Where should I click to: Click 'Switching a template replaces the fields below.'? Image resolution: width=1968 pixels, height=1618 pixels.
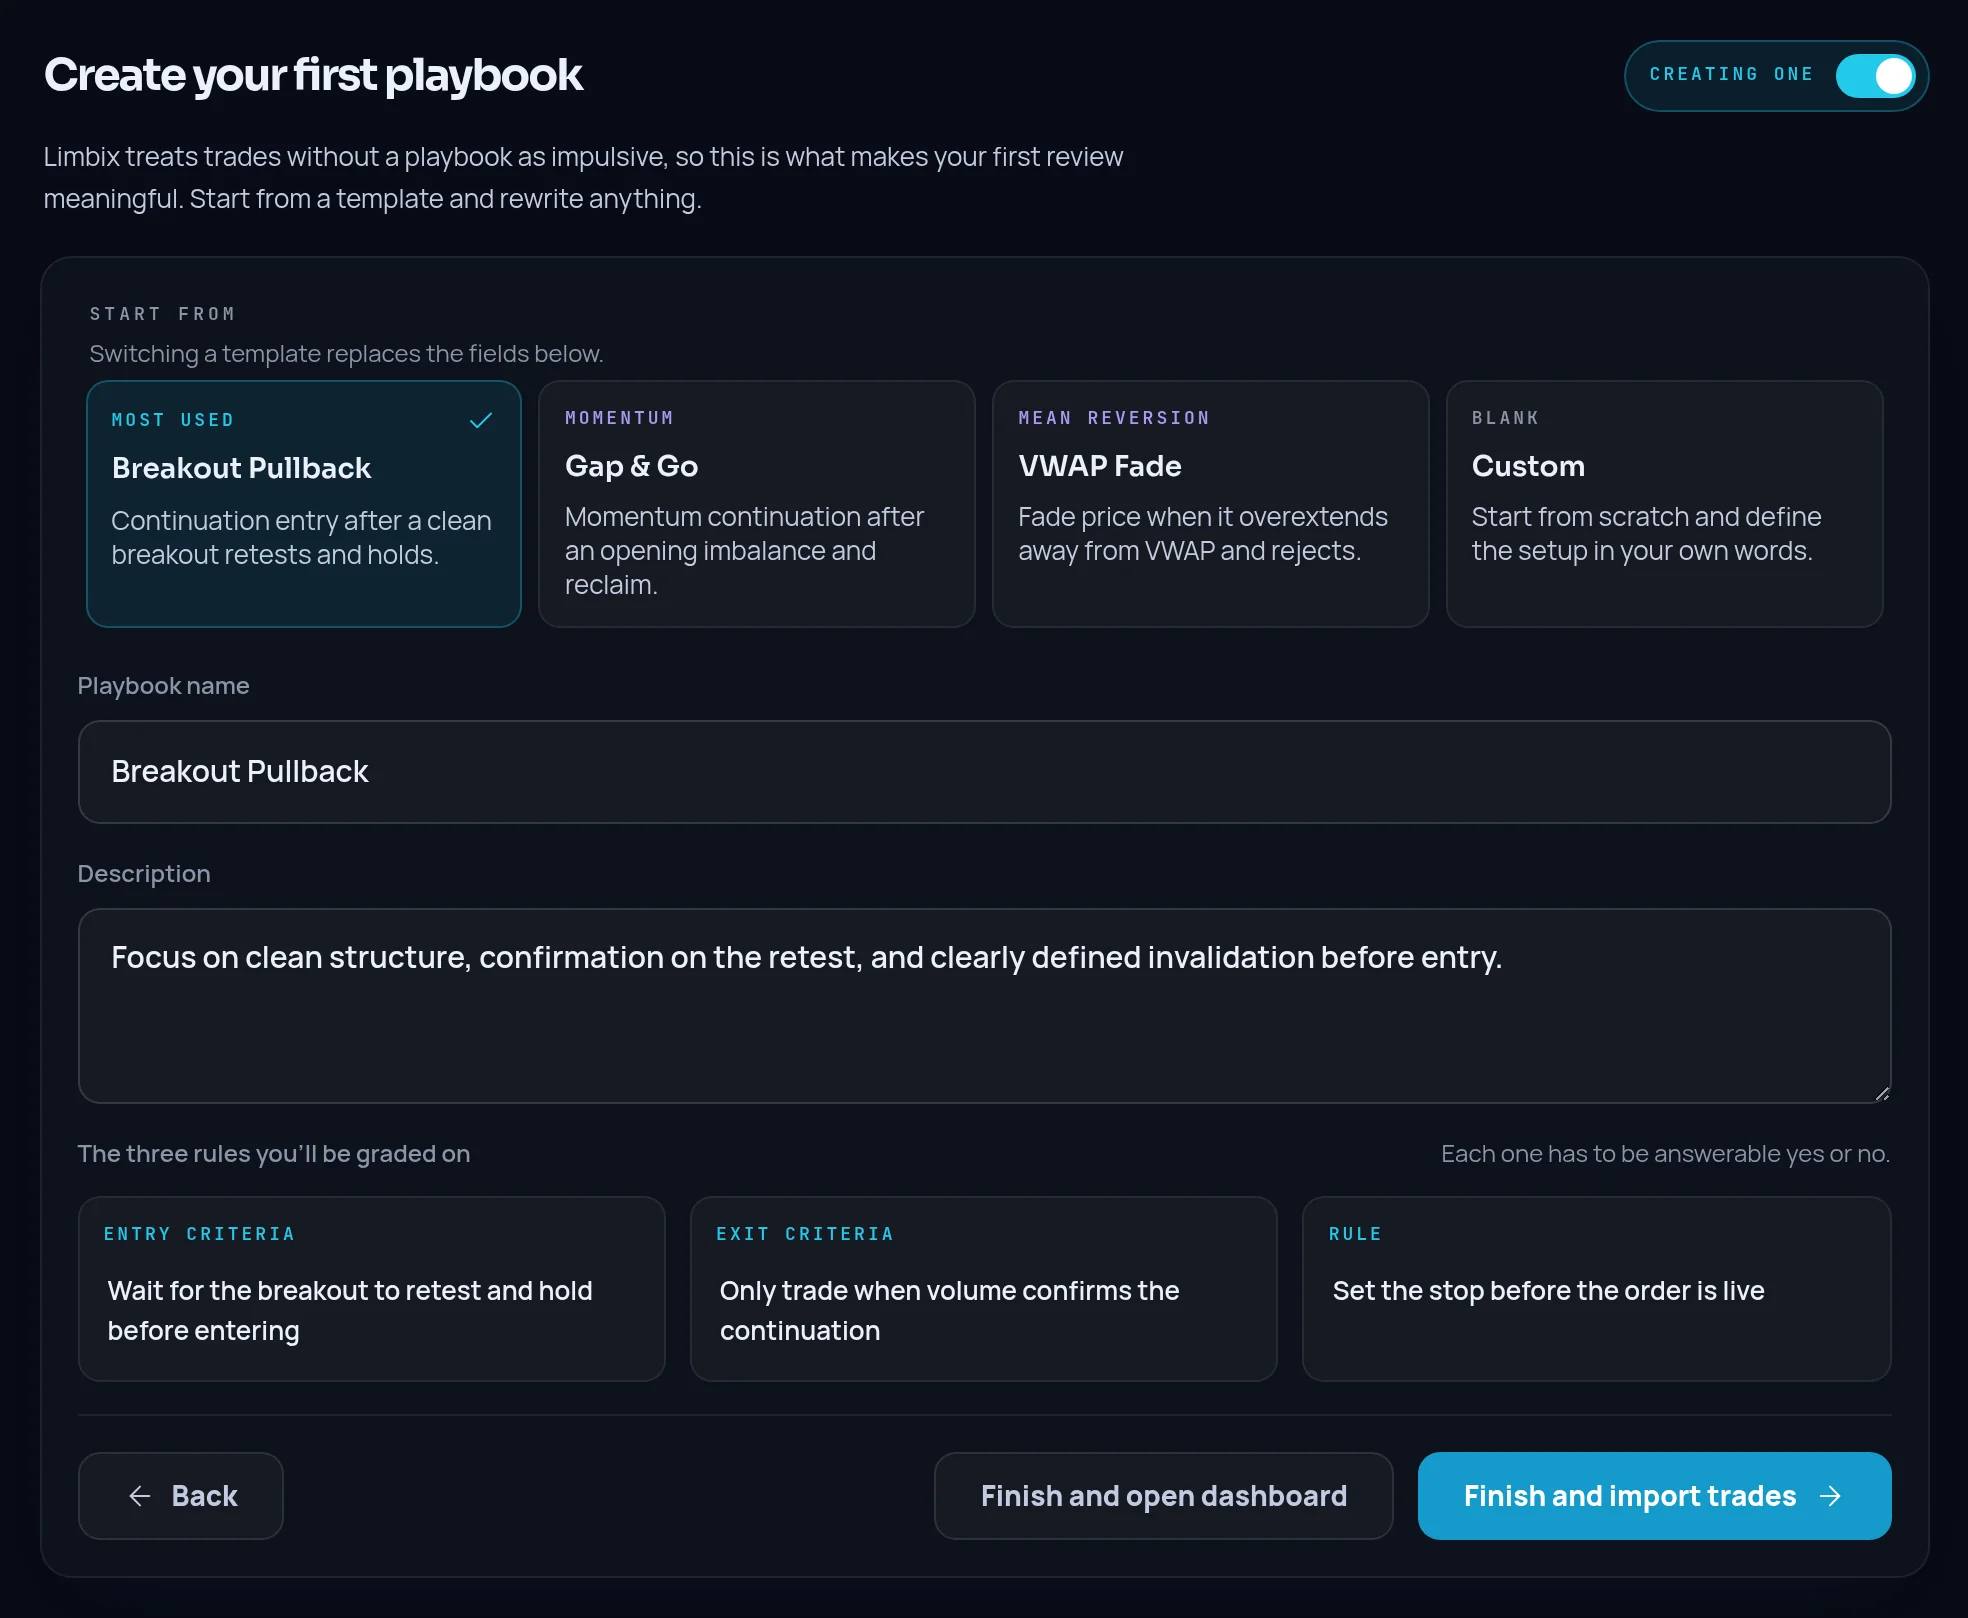point(346,354)
